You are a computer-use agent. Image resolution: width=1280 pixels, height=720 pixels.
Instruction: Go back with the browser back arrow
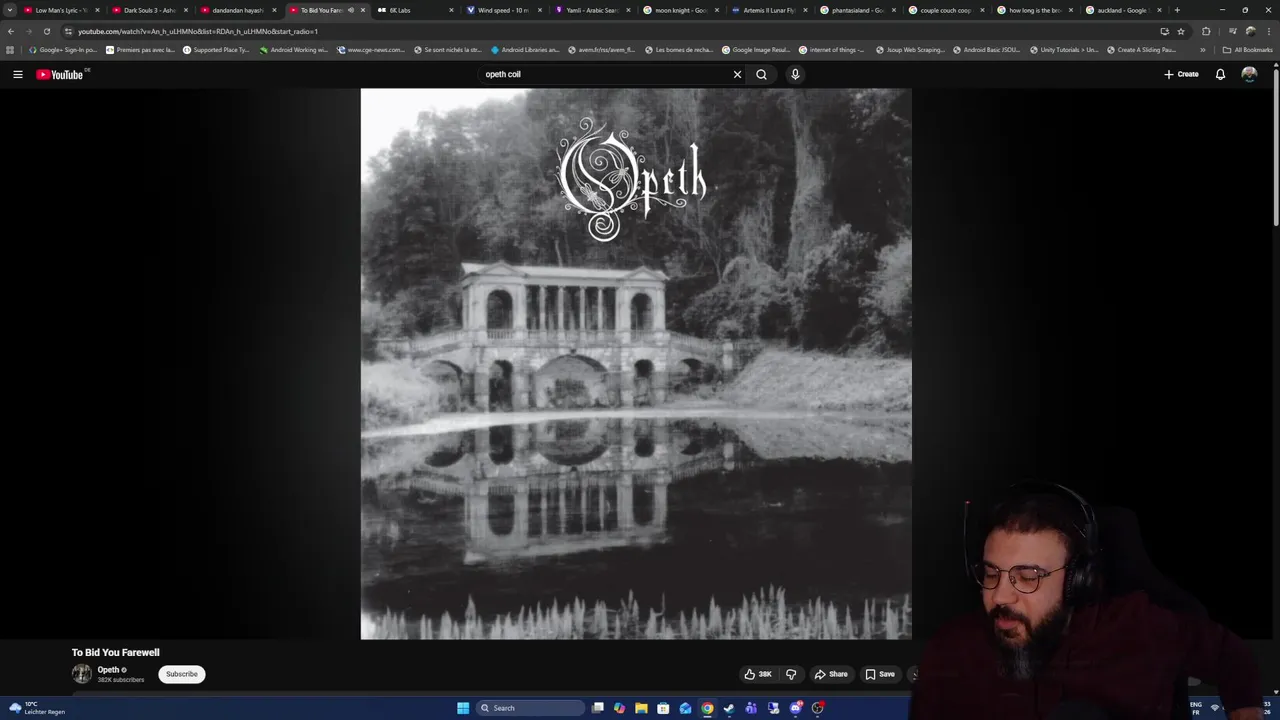click(10, 31)
